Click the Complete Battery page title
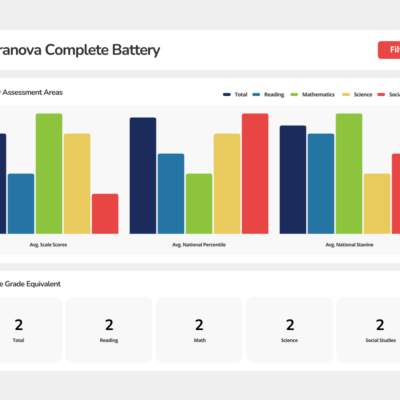400x400 pixels. pyautogui.click(x=80, y=50)
